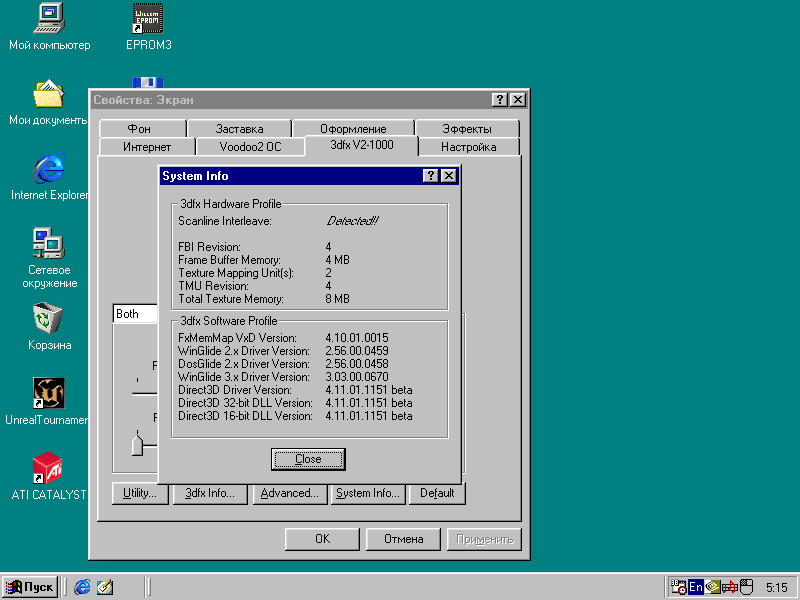
Task: Click the Texture Mapping Unit(s): label
Action: (236, 273)
